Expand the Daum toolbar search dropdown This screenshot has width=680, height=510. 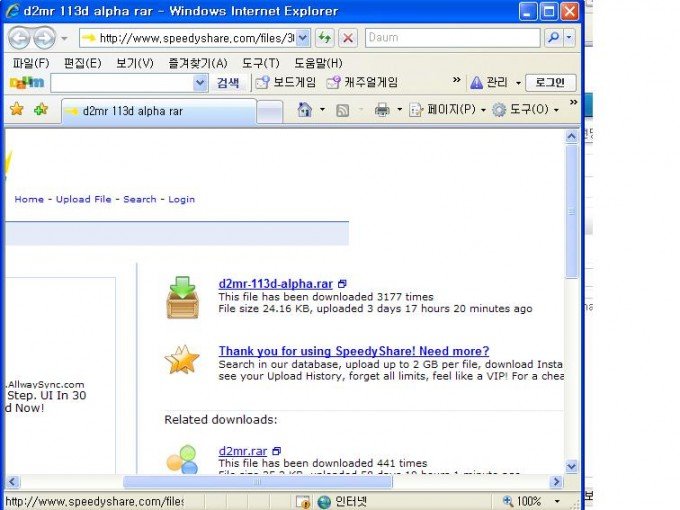pyautogui.click(x=200, y=83)
